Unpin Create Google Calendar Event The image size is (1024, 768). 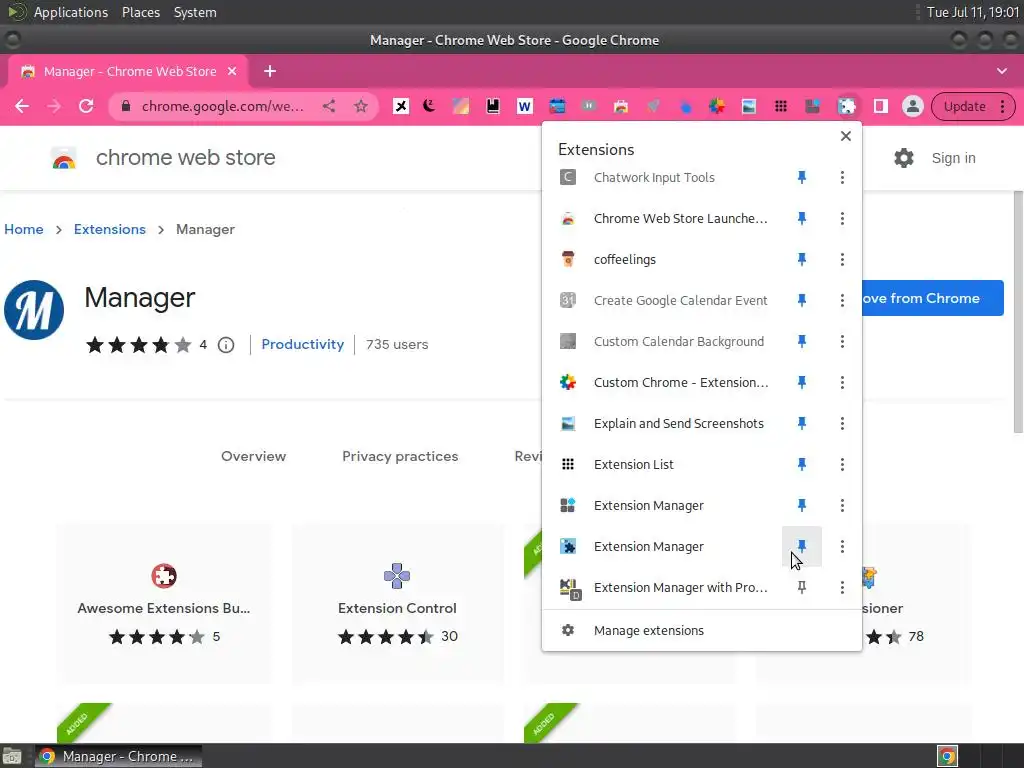point(801,300)
